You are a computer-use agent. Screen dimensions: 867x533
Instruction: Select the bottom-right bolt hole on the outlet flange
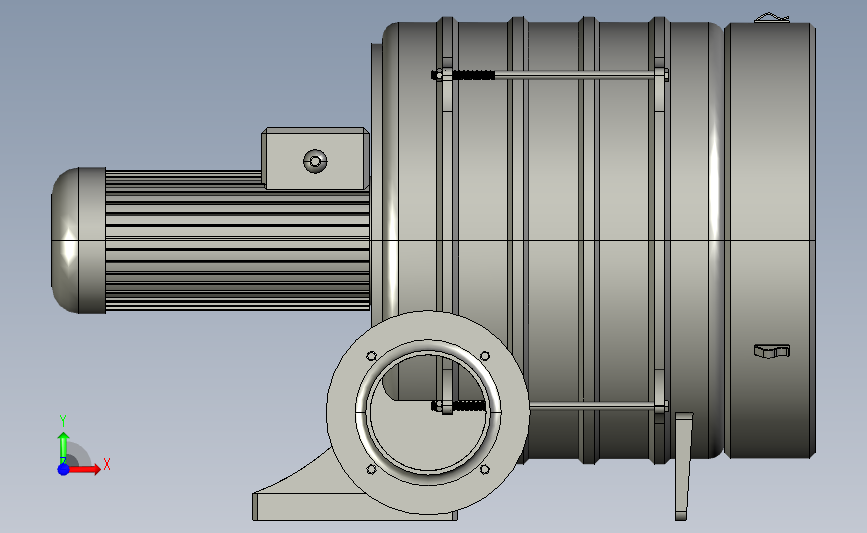pyautogui.click(x=485, y=469)
